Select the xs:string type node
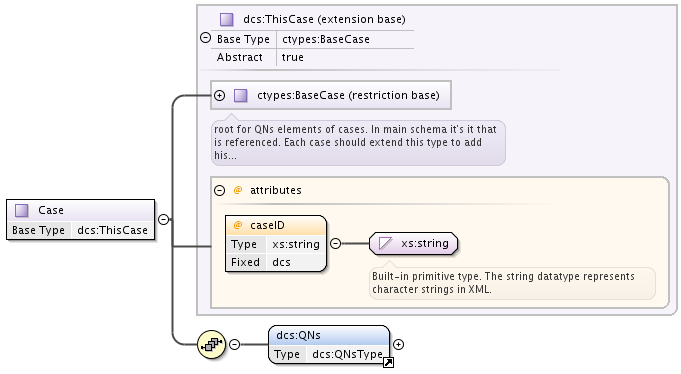 point(413,243)
